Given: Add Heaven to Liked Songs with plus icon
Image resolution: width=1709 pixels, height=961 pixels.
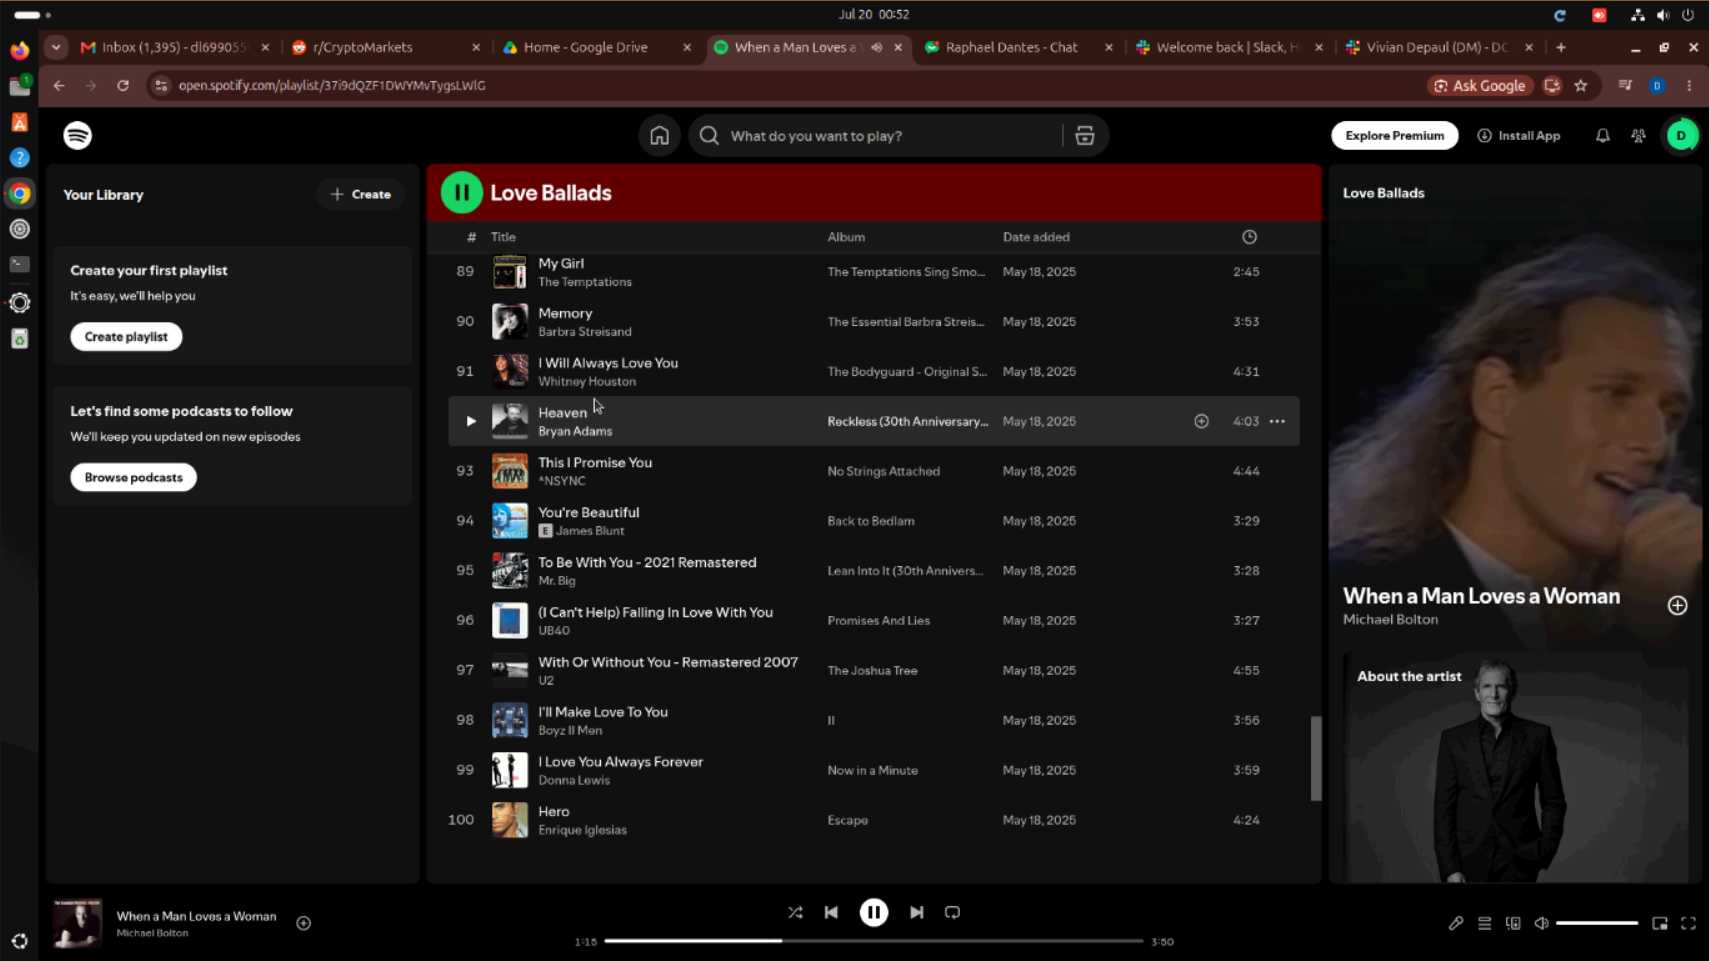Looking at the screenshot, I should tap(1202, 421).
